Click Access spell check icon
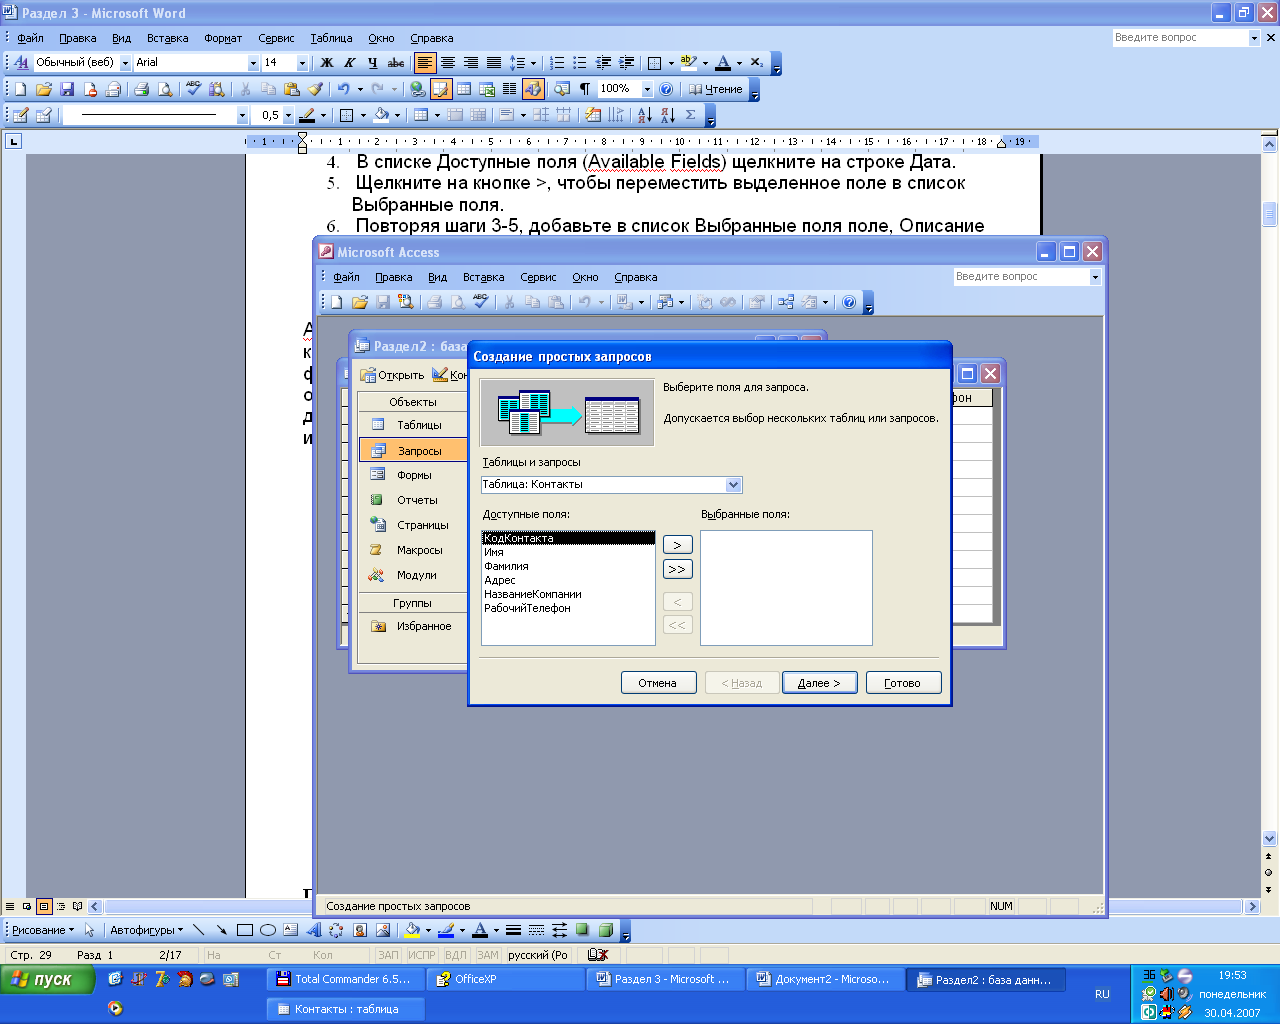 480,302
